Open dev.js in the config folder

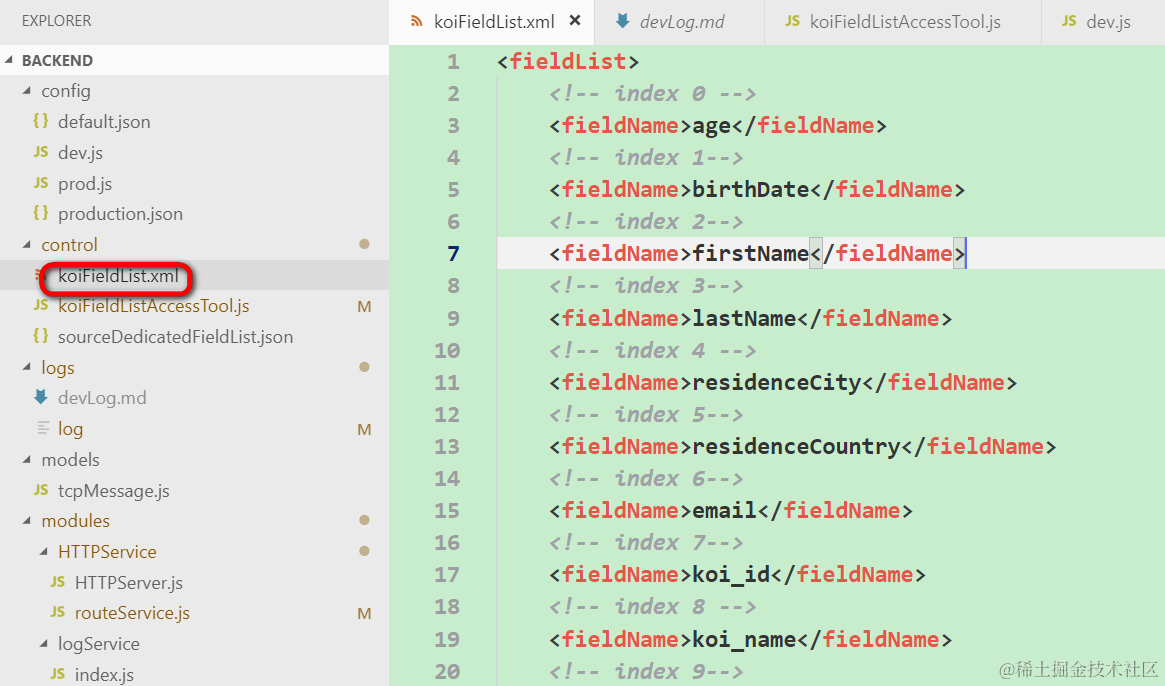coord(80,152)
